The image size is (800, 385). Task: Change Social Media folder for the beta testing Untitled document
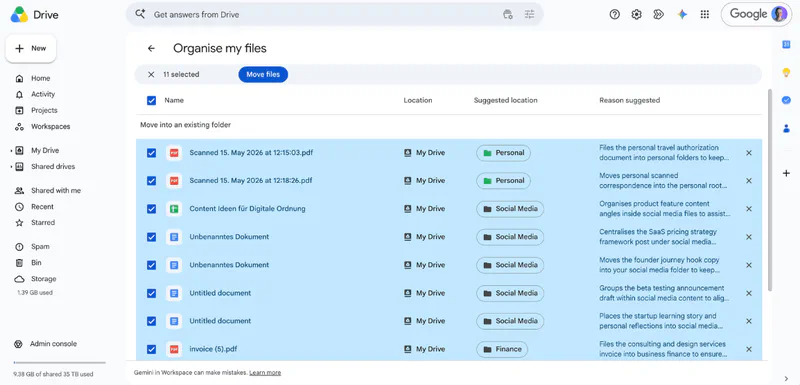click(510, 293)
